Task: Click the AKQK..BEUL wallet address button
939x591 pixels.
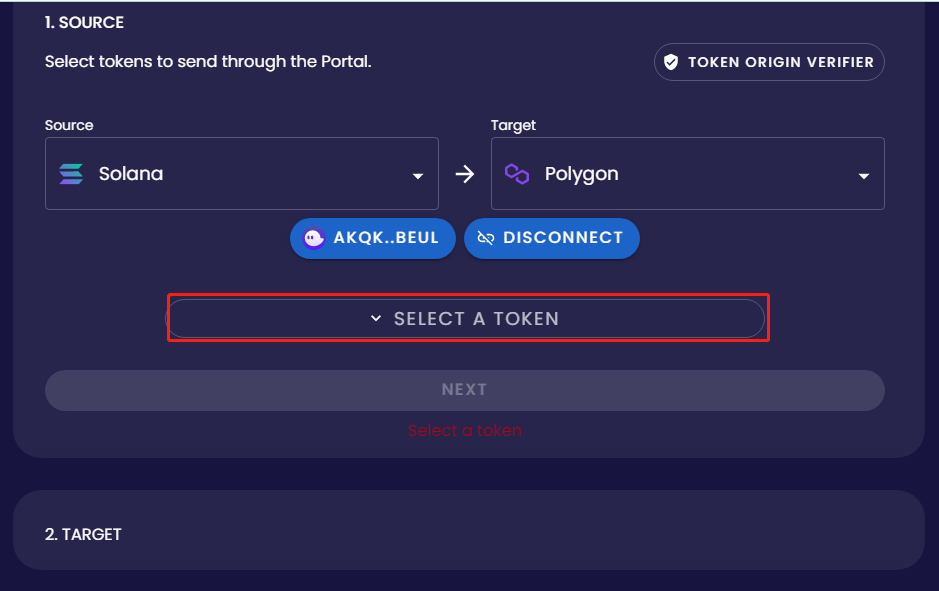Action: (372, 238)
